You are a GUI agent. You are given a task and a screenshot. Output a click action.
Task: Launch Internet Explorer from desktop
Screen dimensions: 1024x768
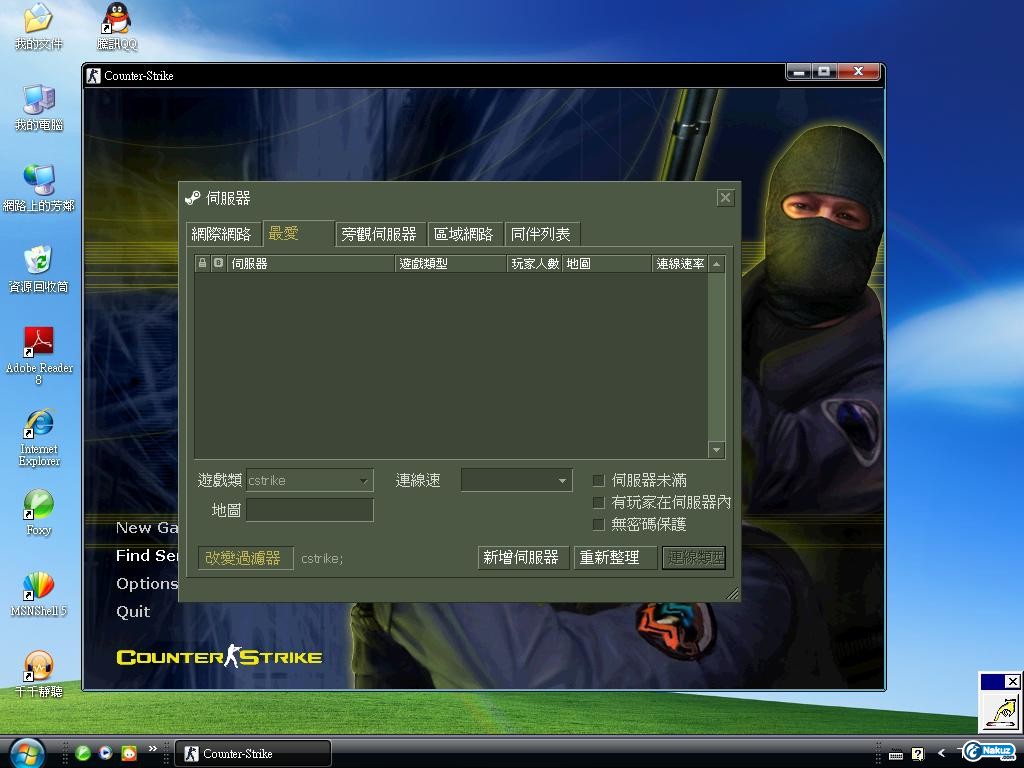tap(38, 425)
